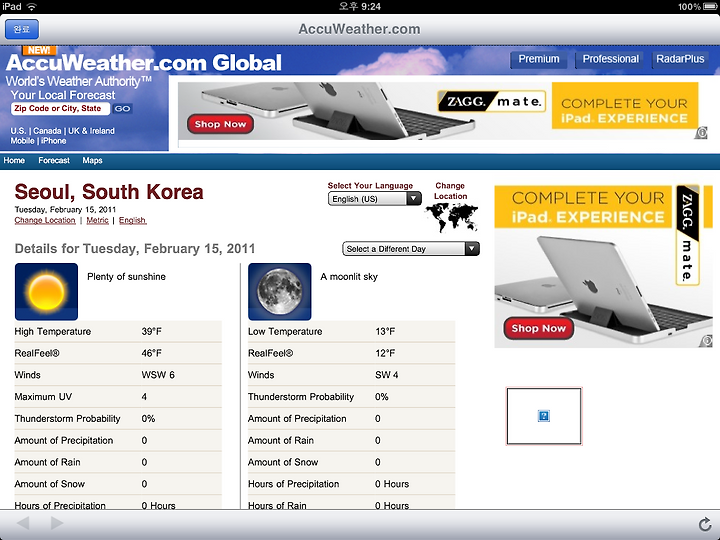The image size is (720, 540).
Task: Click the A moonlit sky description
Action: [349, 277]
